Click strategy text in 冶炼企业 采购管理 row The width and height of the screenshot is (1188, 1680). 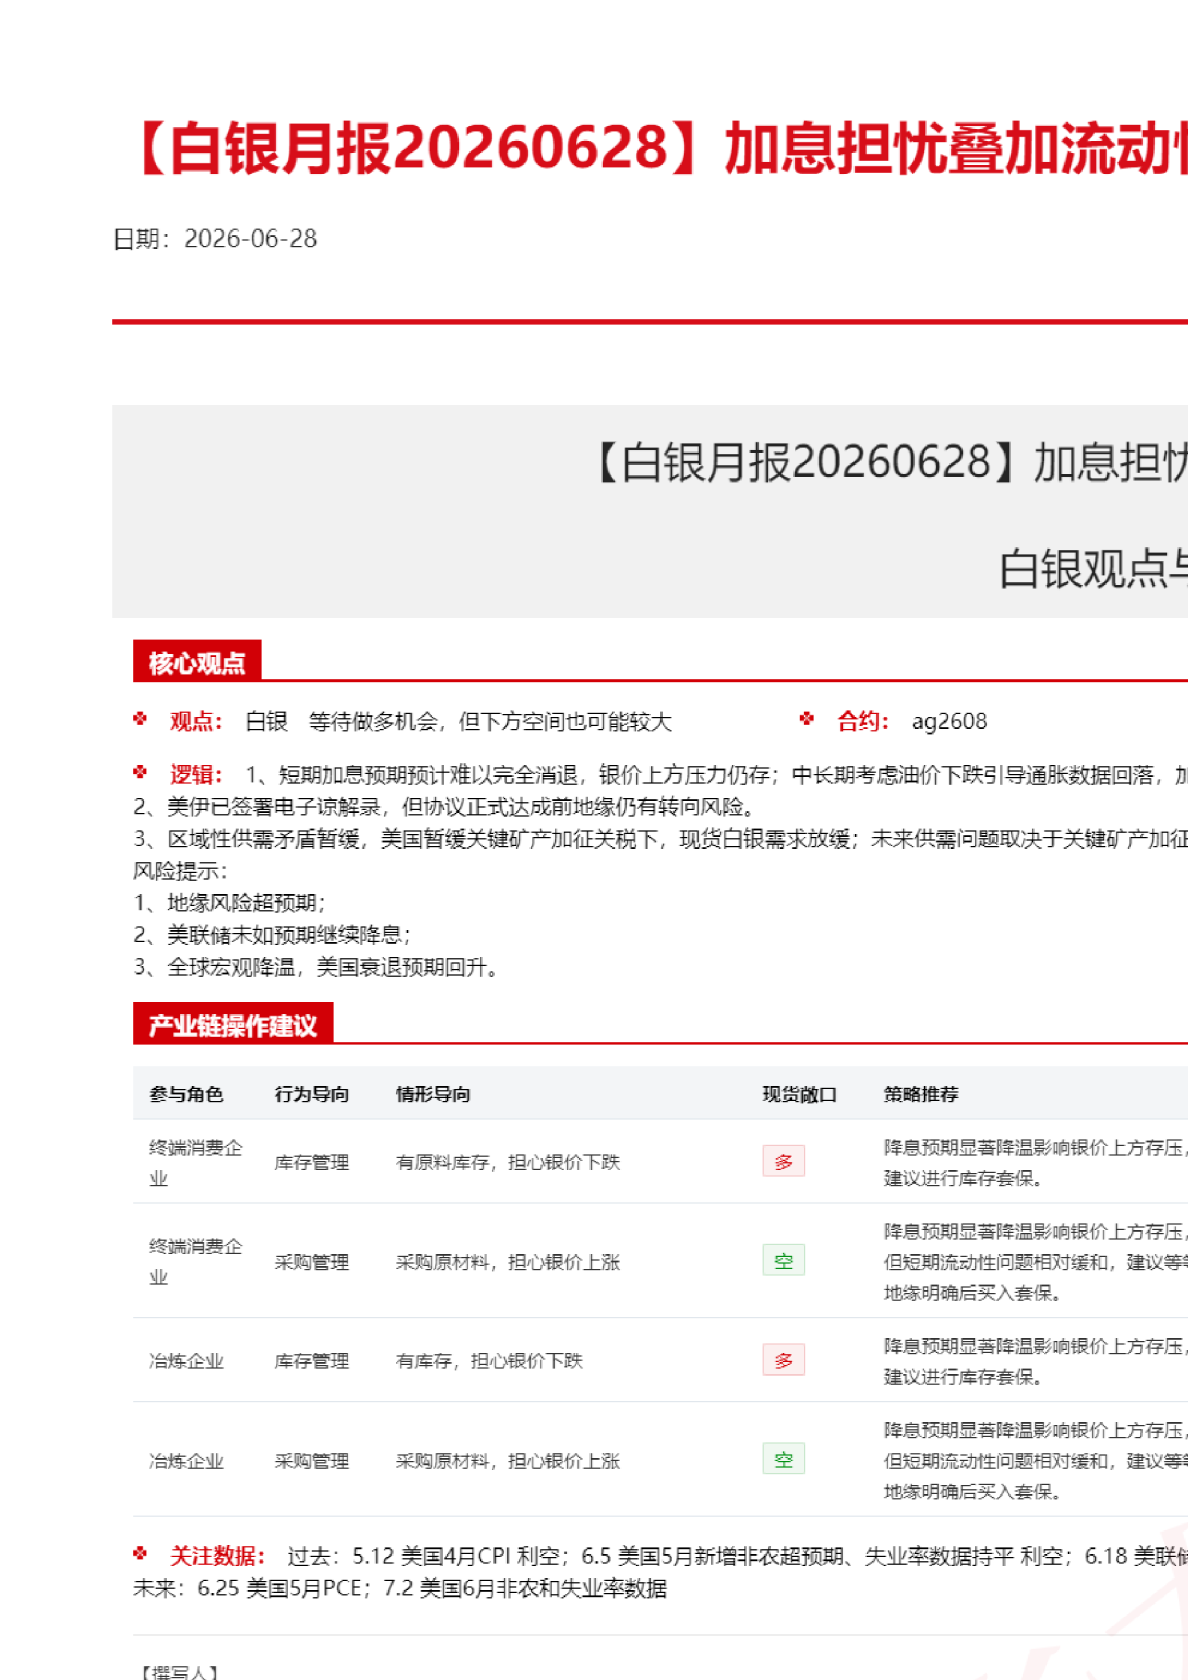[1036, 1461]
